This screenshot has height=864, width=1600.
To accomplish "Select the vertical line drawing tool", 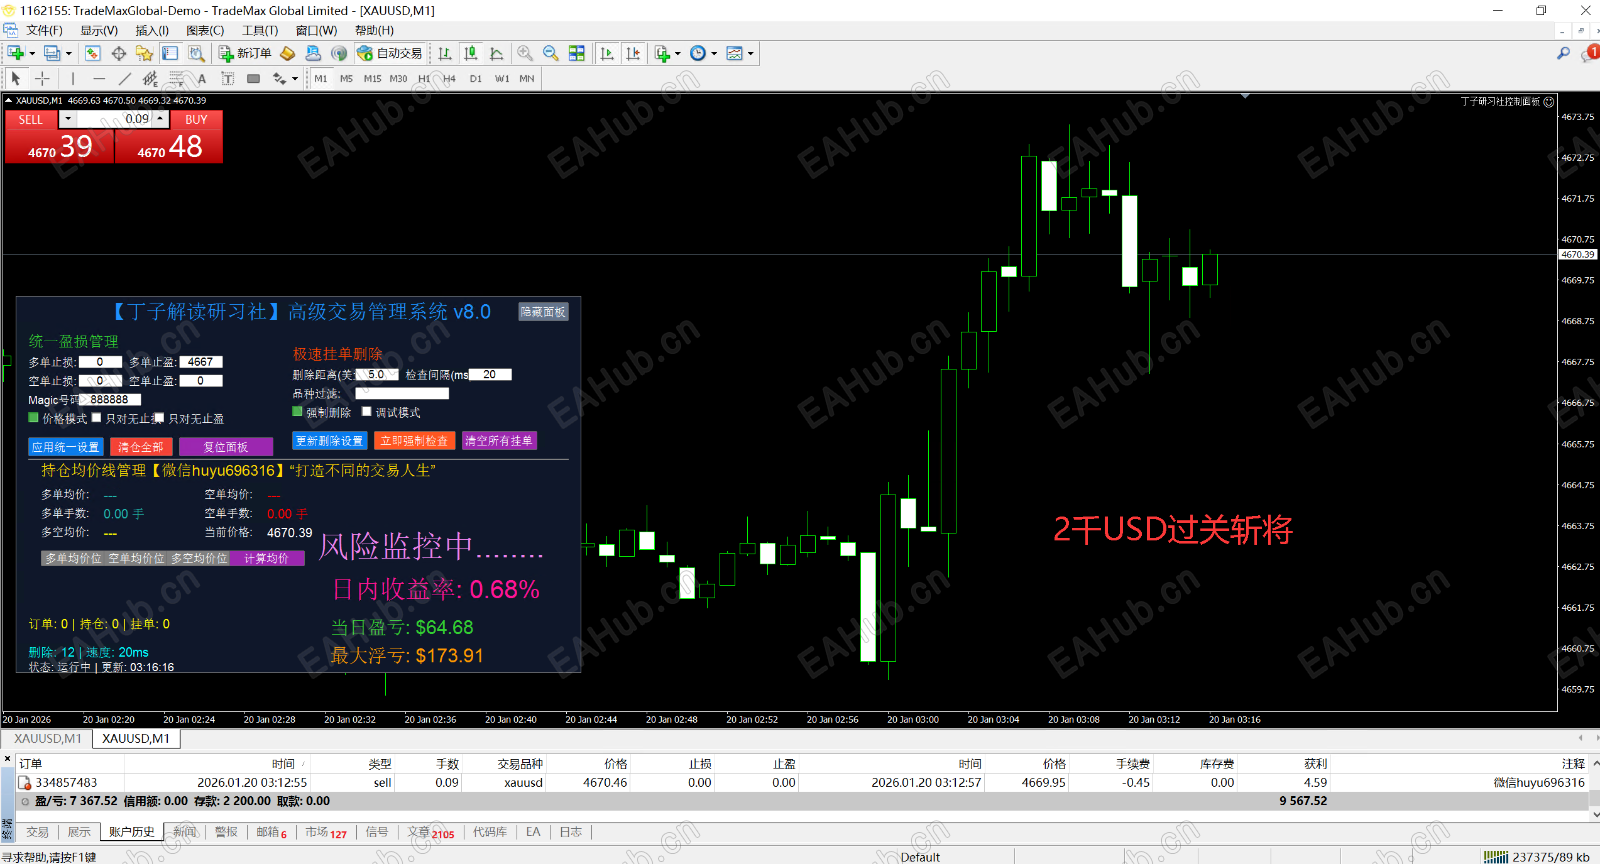I will (x=72, y=78).
